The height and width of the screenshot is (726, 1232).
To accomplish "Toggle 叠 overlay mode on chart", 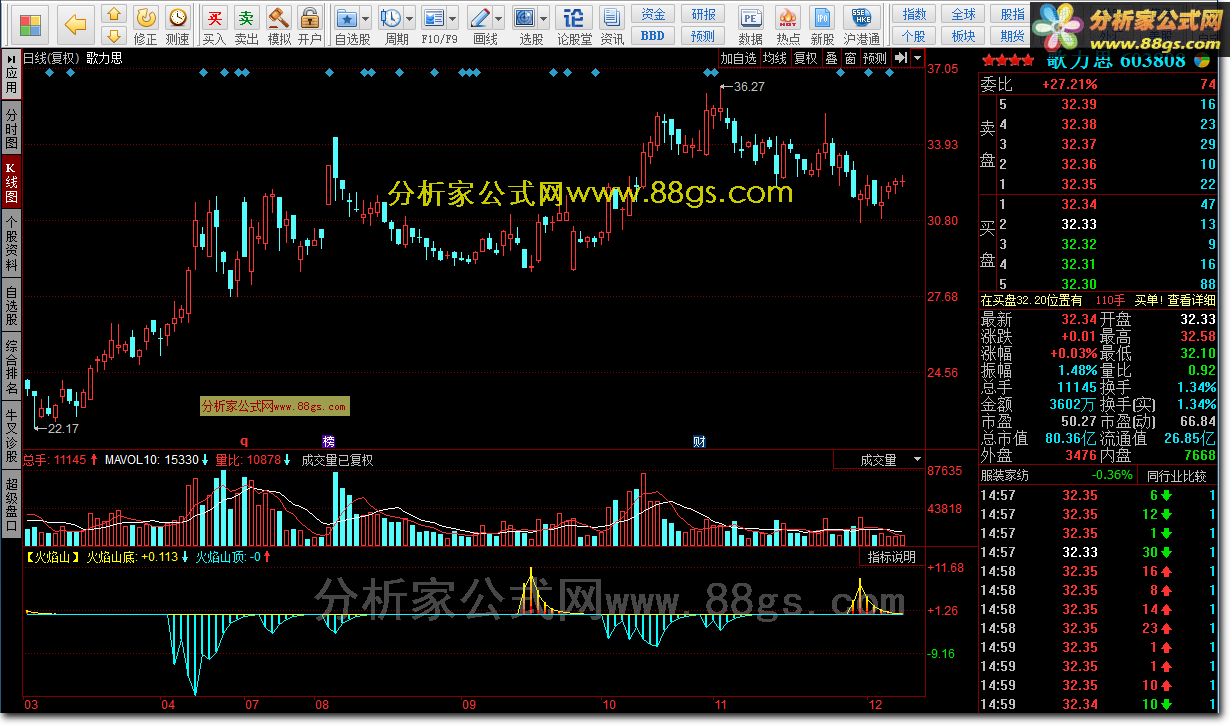I will tap(831, 58).
